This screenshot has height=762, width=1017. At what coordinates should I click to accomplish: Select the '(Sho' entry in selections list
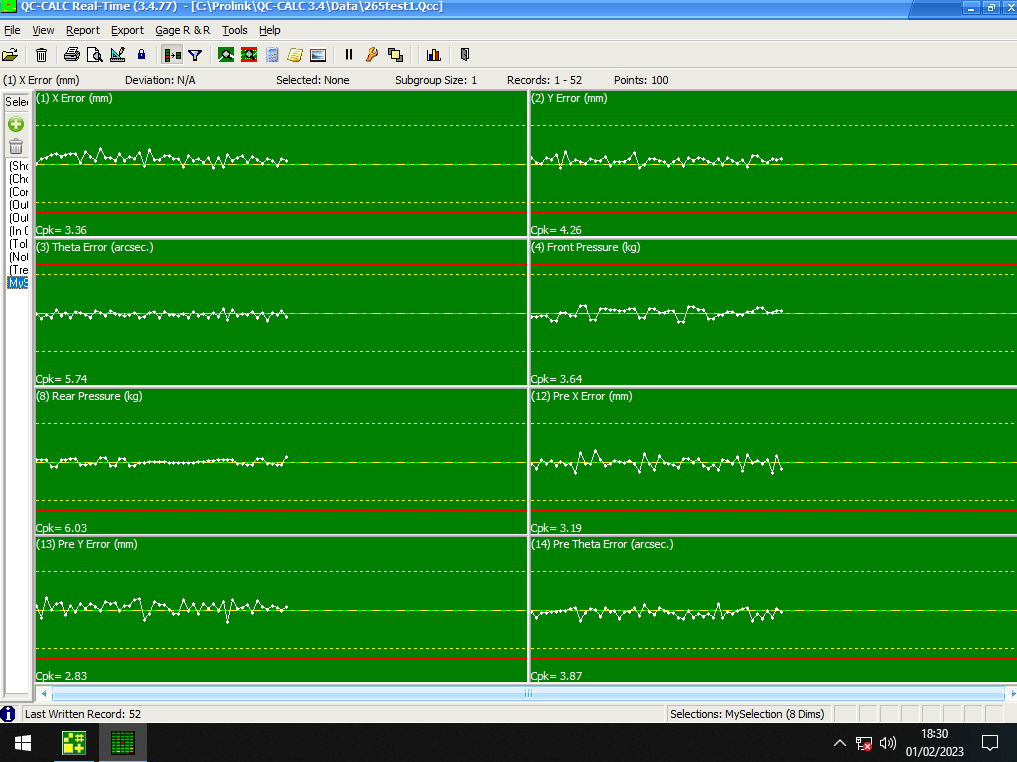tap(18, 166)
